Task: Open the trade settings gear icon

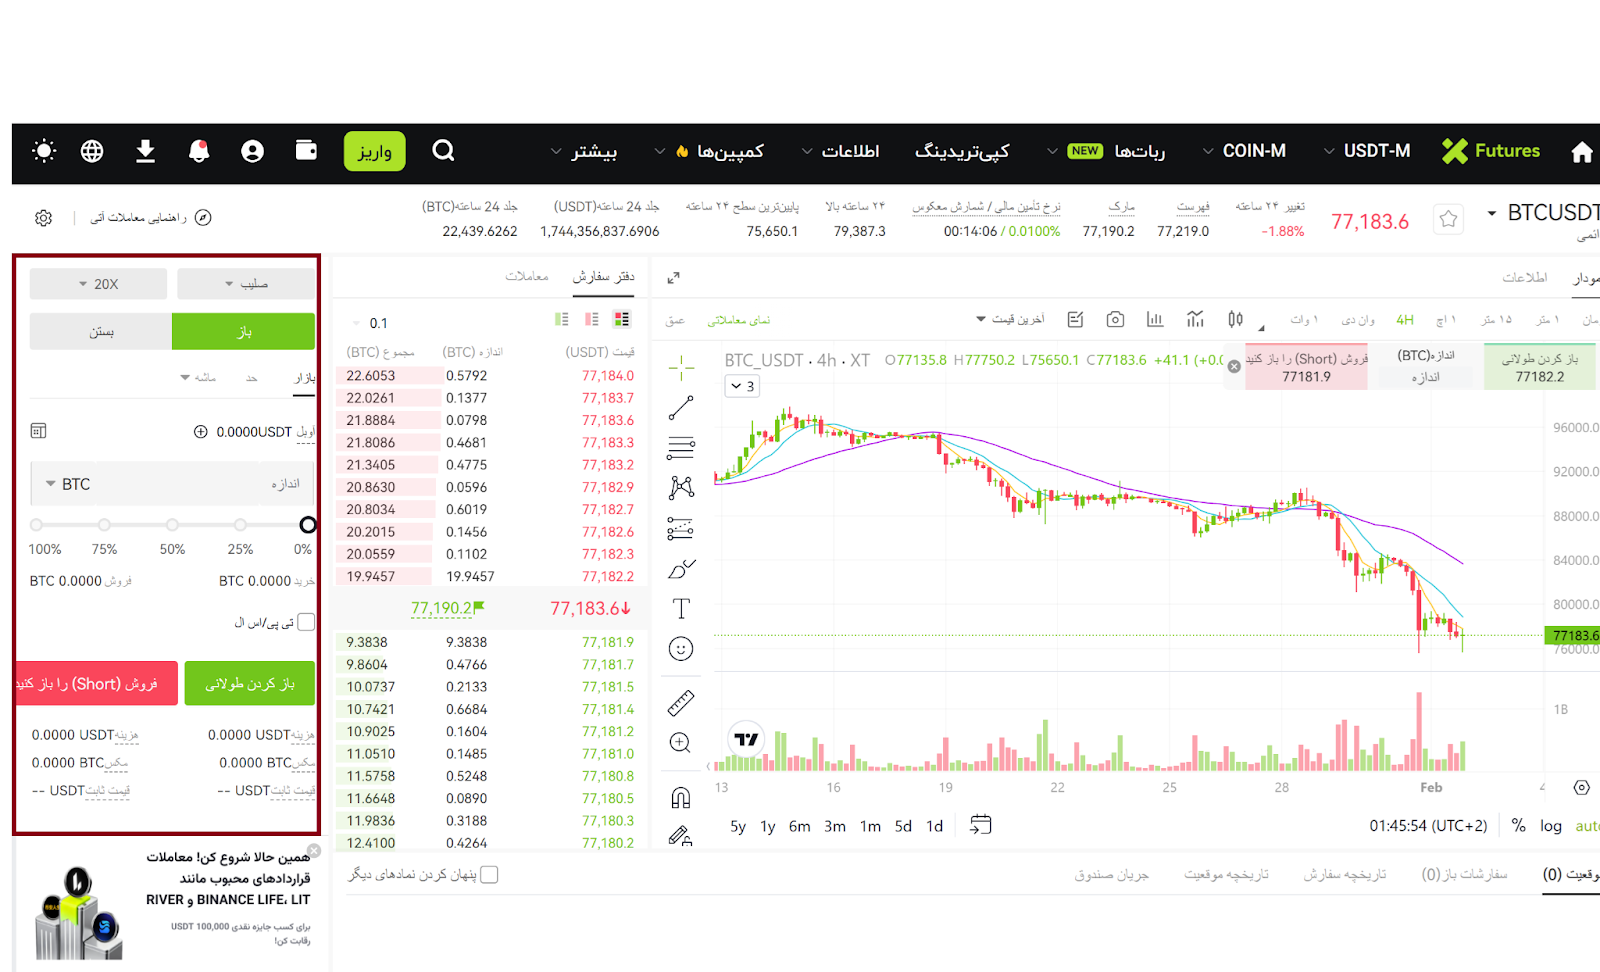Action: pyautogui.click(x=43, y=218)
